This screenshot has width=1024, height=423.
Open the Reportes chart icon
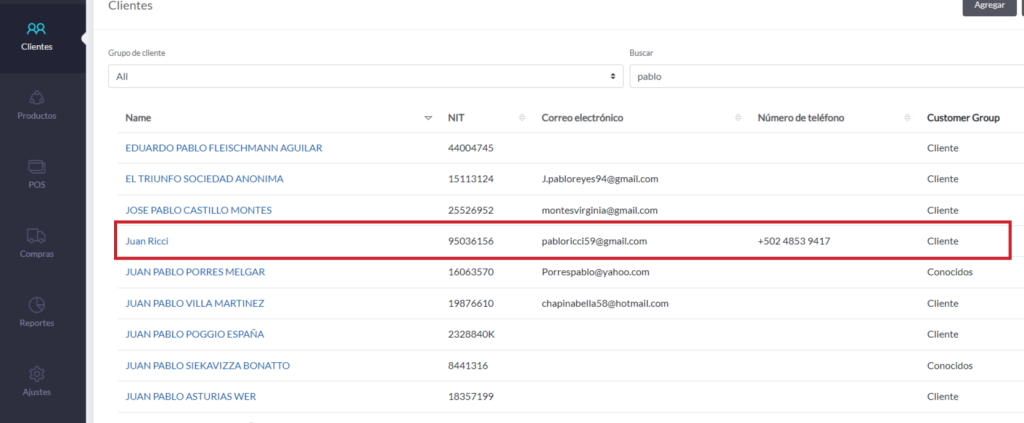point(37,305)
